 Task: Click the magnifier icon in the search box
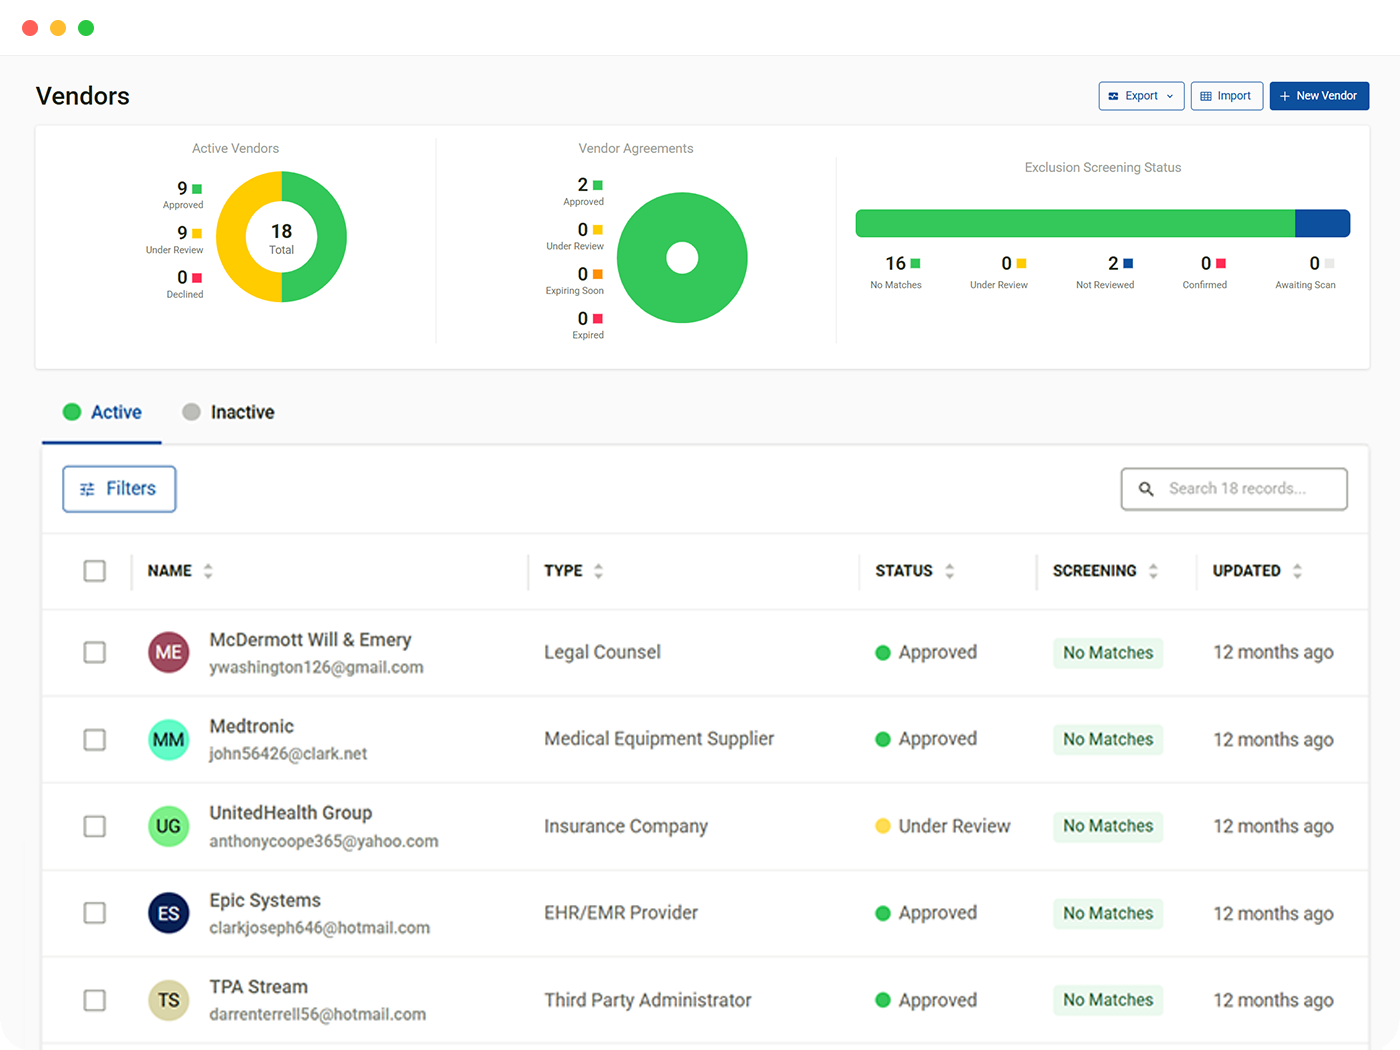(1146, 489)
